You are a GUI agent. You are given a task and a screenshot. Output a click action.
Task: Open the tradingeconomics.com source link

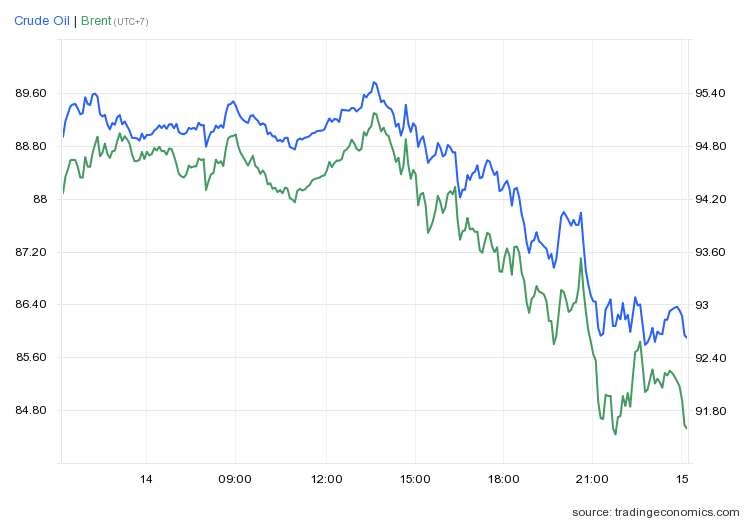[656, 512]
